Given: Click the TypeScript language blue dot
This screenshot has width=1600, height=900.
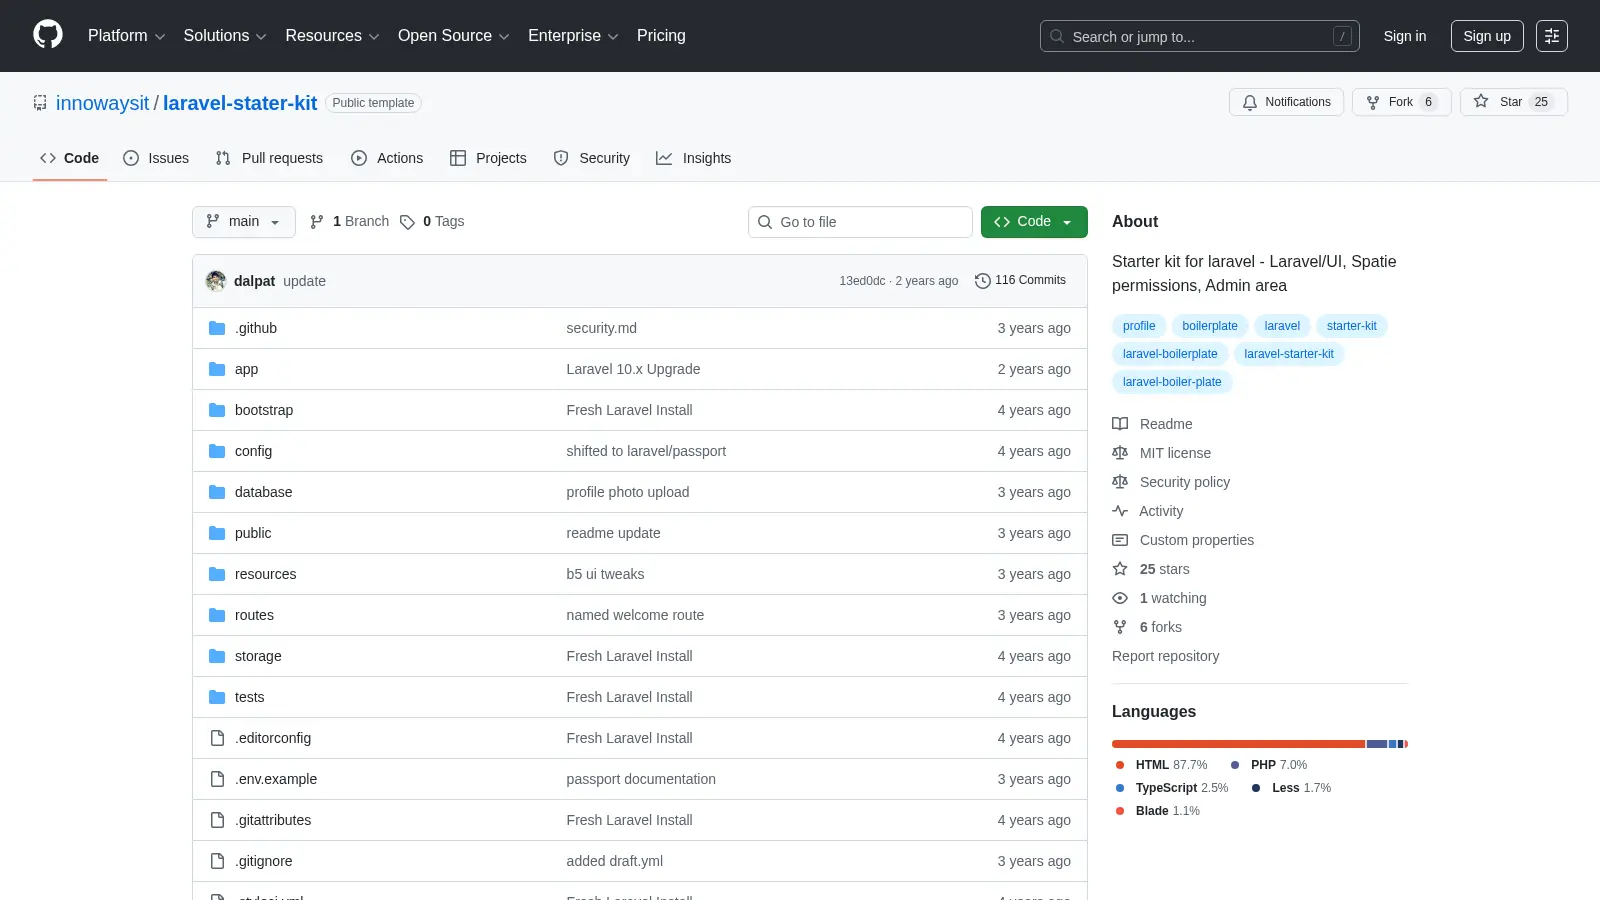Looking at the screenshot, I should (x=1120, y=788).
